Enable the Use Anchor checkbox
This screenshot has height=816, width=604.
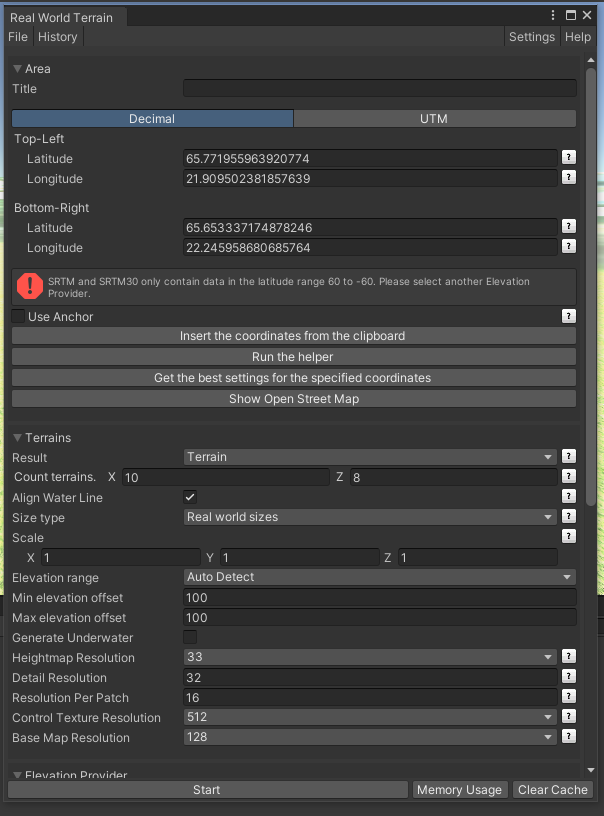pos(18,316)
